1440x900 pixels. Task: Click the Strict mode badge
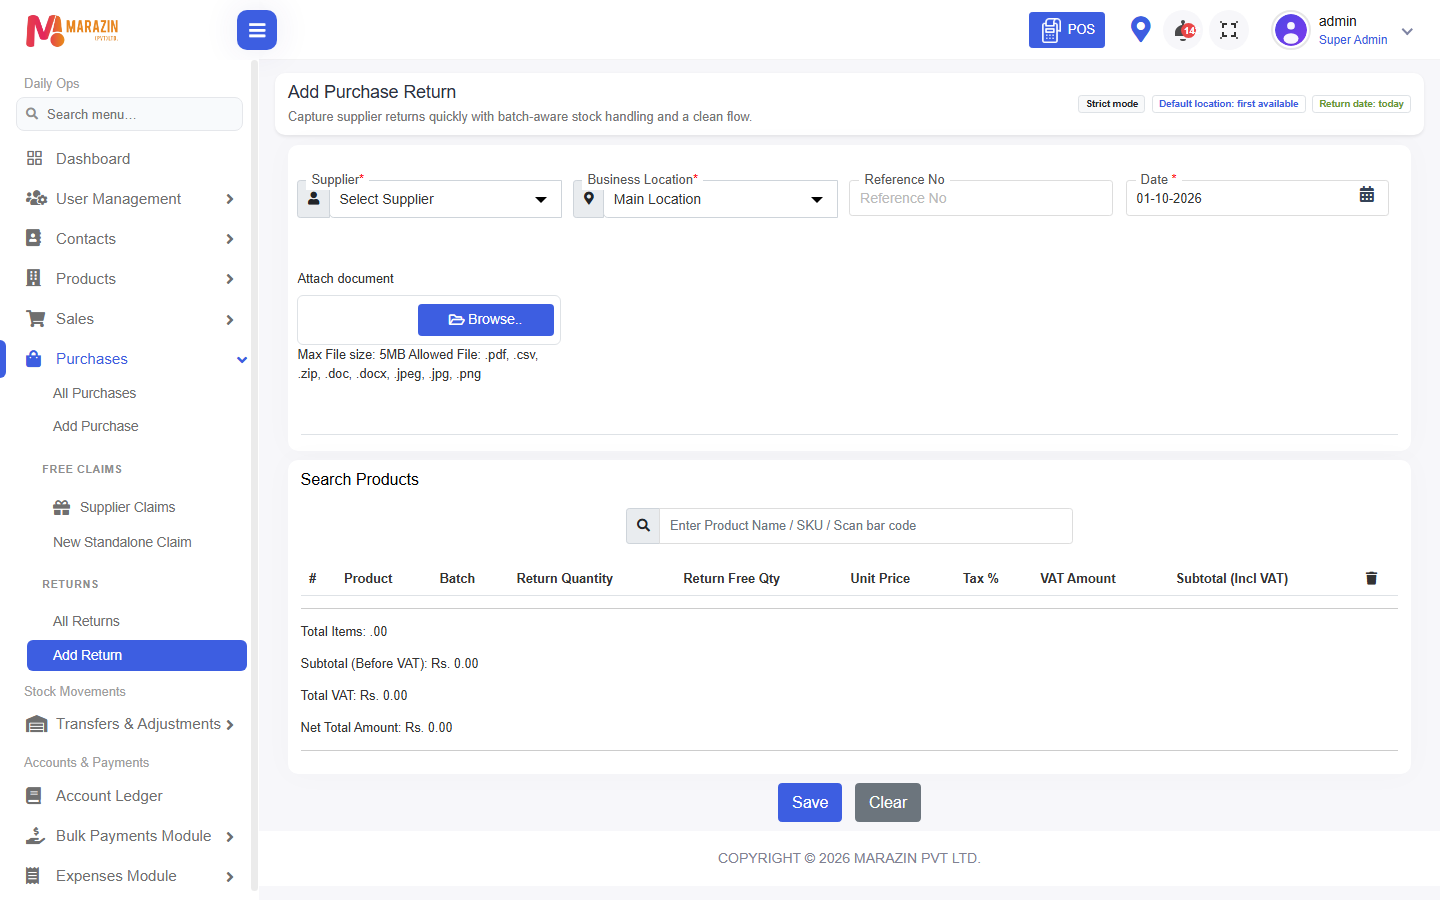pyautogui.click(x=1112, y=104)
